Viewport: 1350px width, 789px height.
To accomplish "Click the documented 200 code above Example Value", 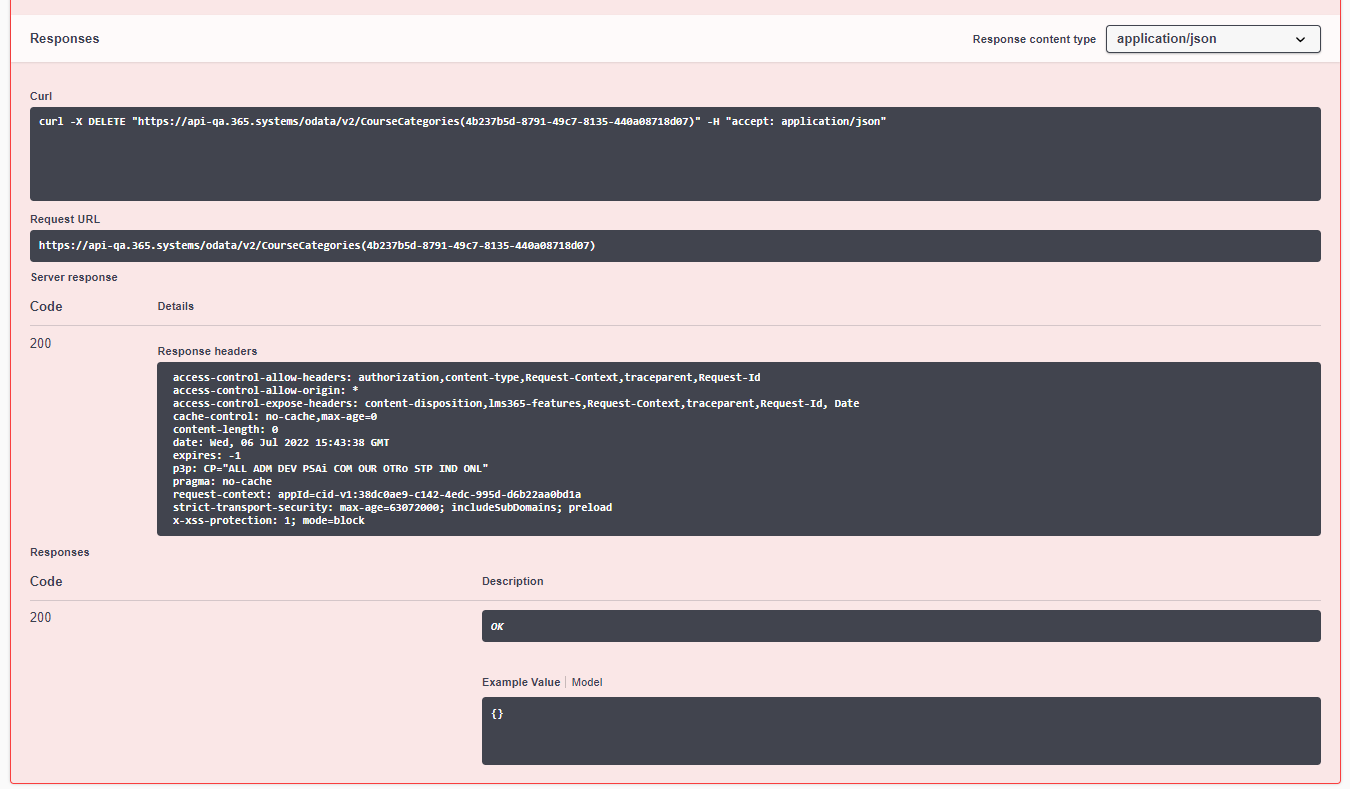I will (40, 617).
